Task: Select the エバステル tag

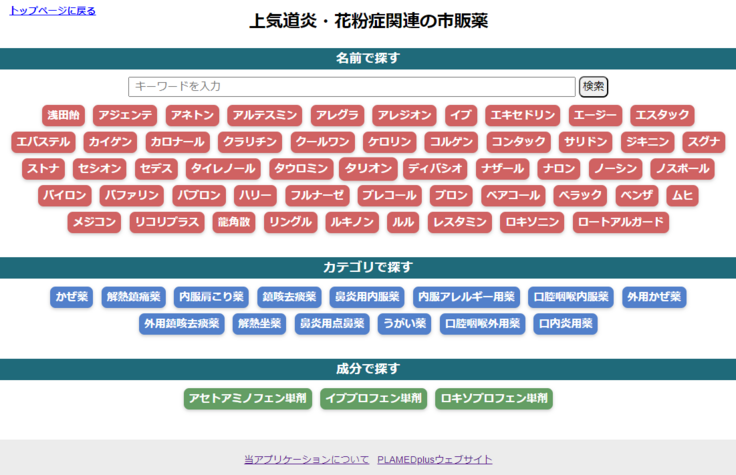Action: coord(43,142)
